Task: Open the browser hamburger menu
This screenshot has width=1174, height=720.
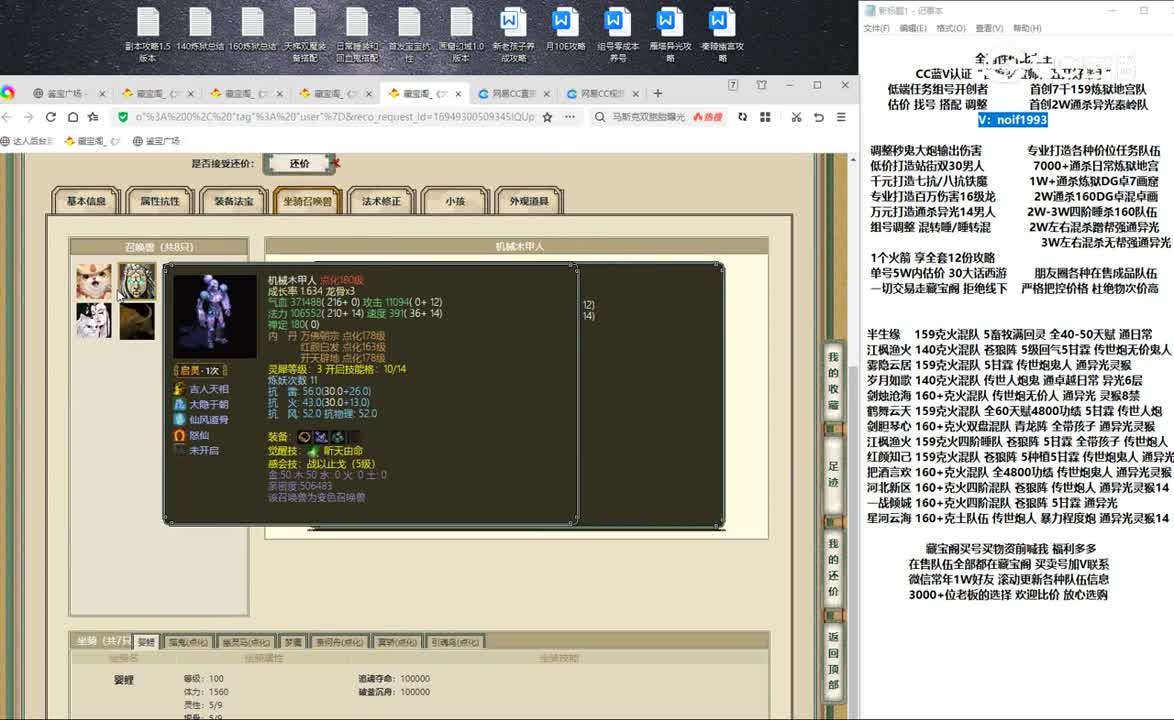Action: [x=842, y=117]
